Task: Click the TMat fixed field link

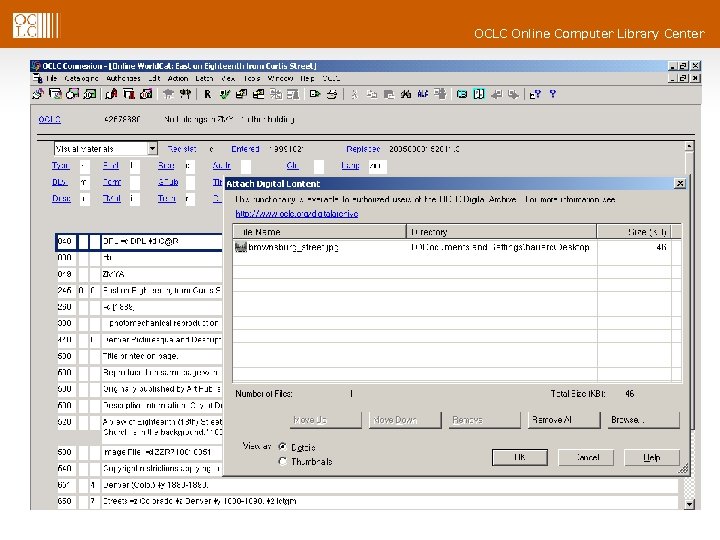Action: click(112, 198)
